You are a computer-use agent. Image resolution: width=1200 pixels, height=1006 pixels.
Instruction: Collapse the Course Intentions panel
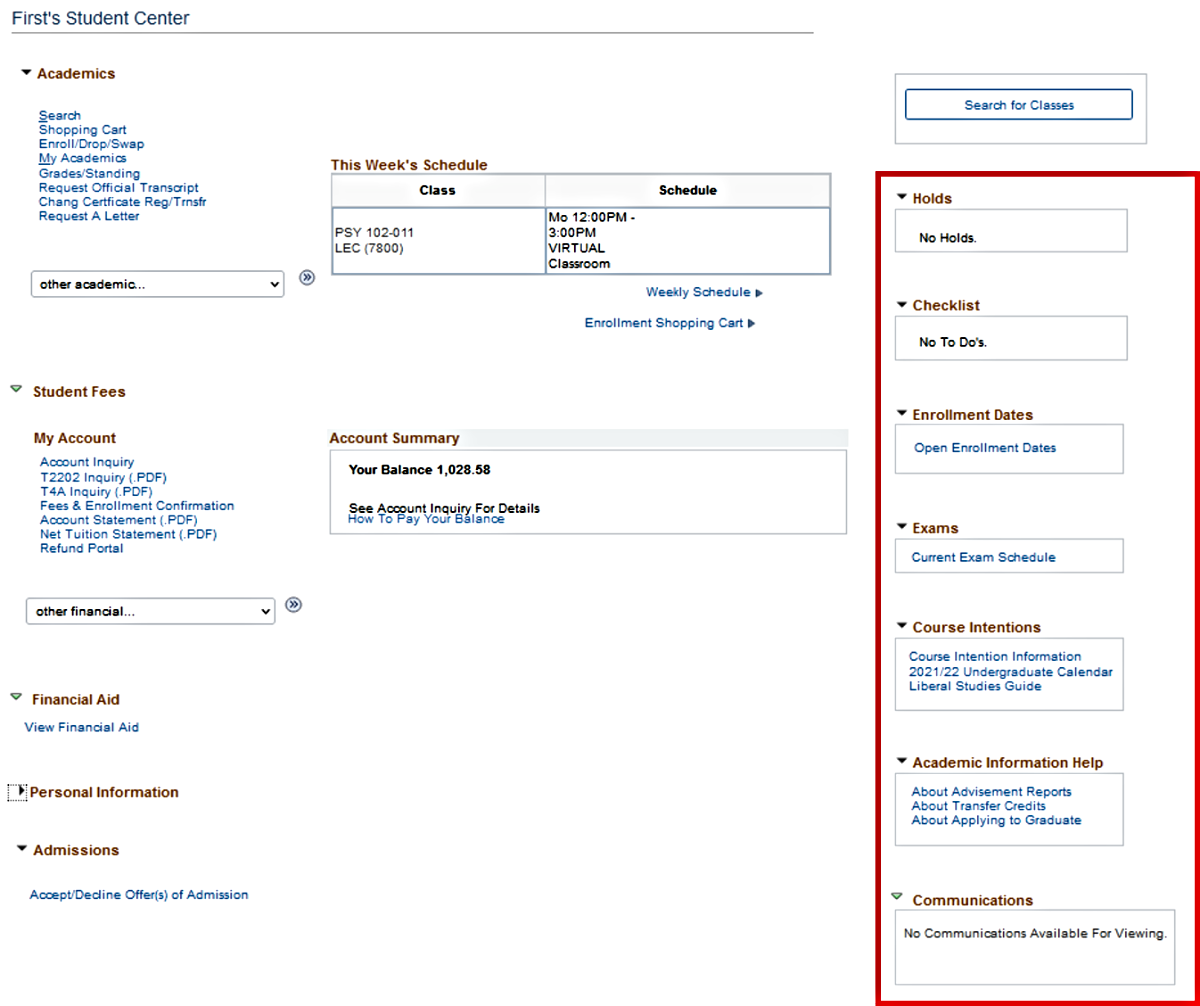pyautogui.click(x=902, y=626)
